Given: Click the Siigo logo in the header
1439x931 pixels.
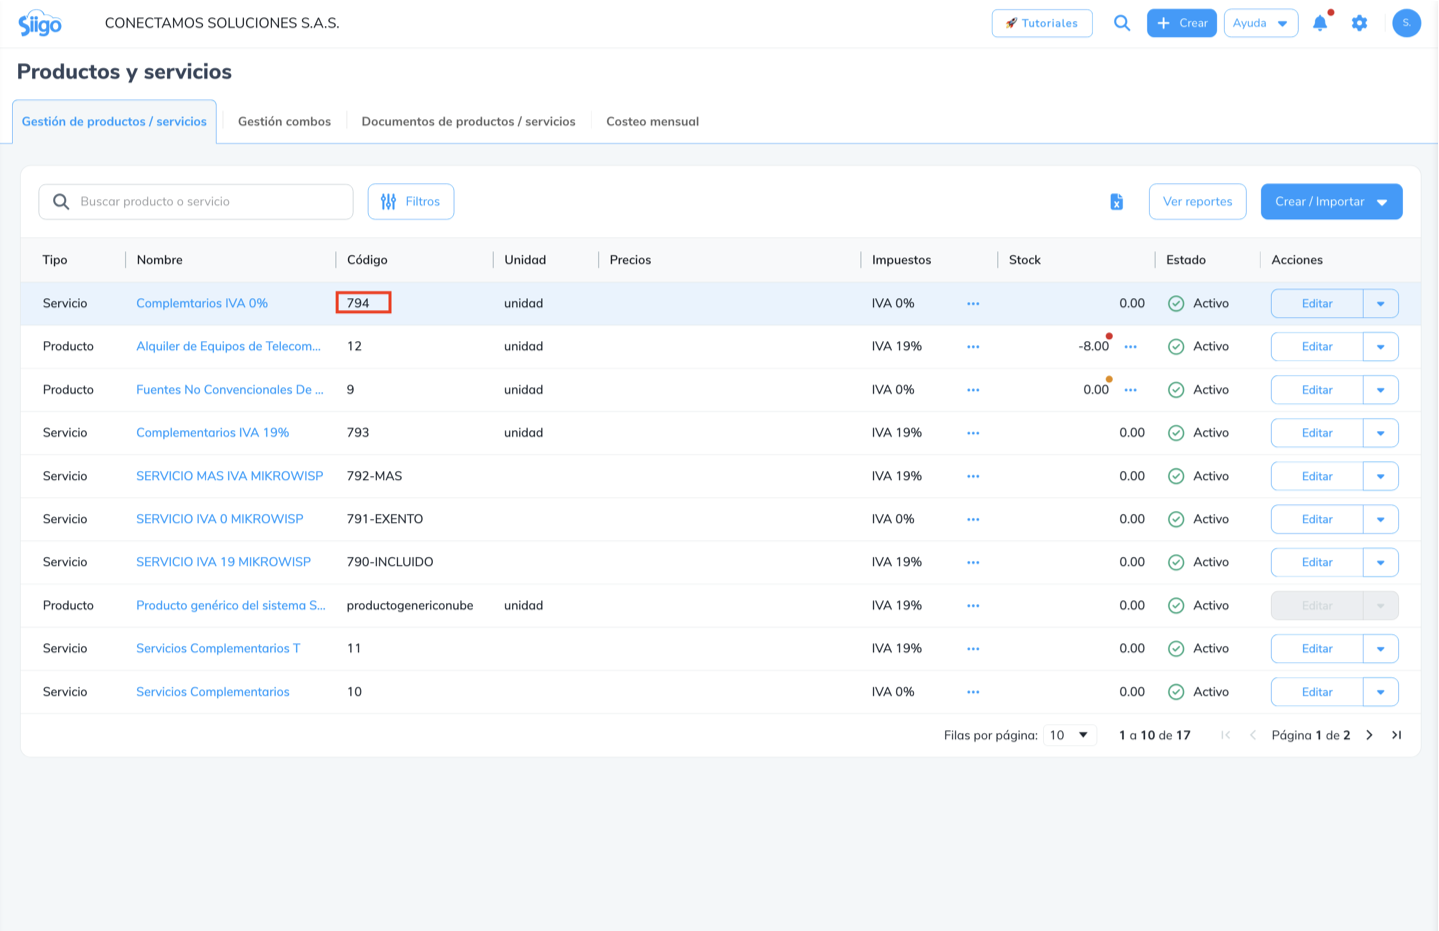Looking at the screenshot, I should tap(40, 23).
